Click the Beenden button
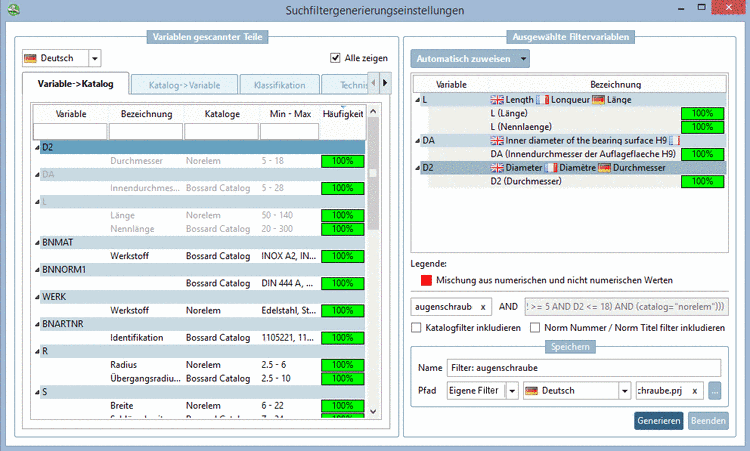This screenshot has height=451, width=750. 708,421
